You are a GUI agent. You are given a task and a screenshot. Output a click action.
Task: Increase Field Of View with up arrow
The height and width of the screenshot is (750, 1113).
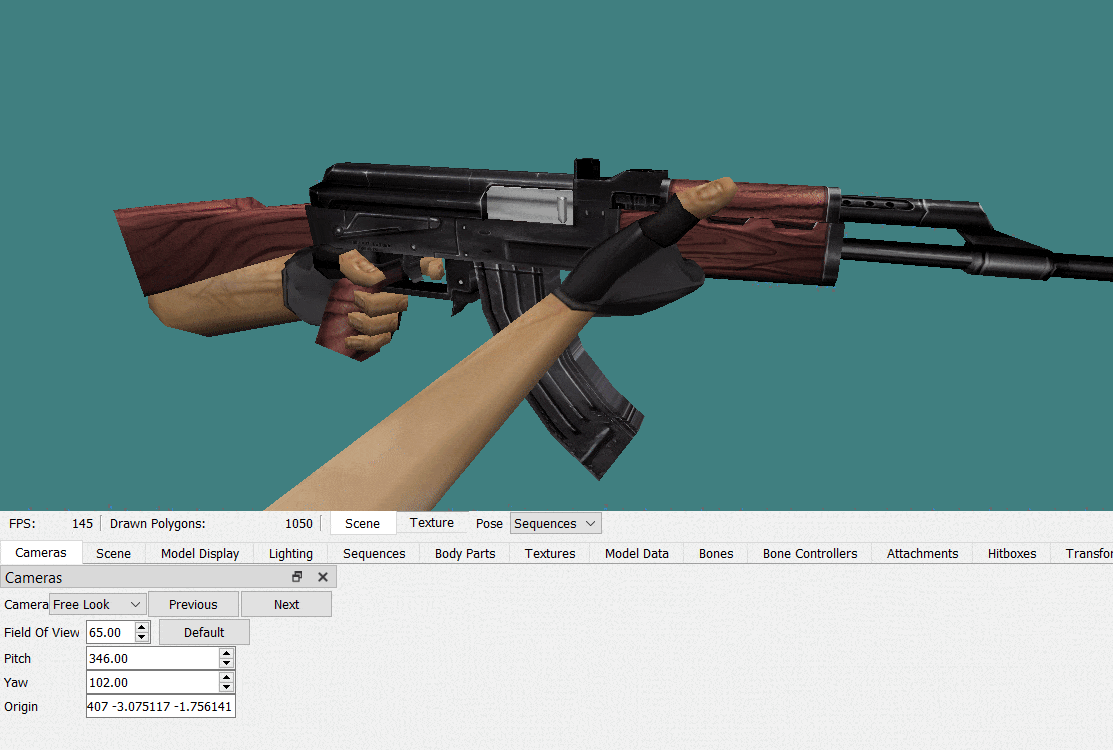(142, 627)
